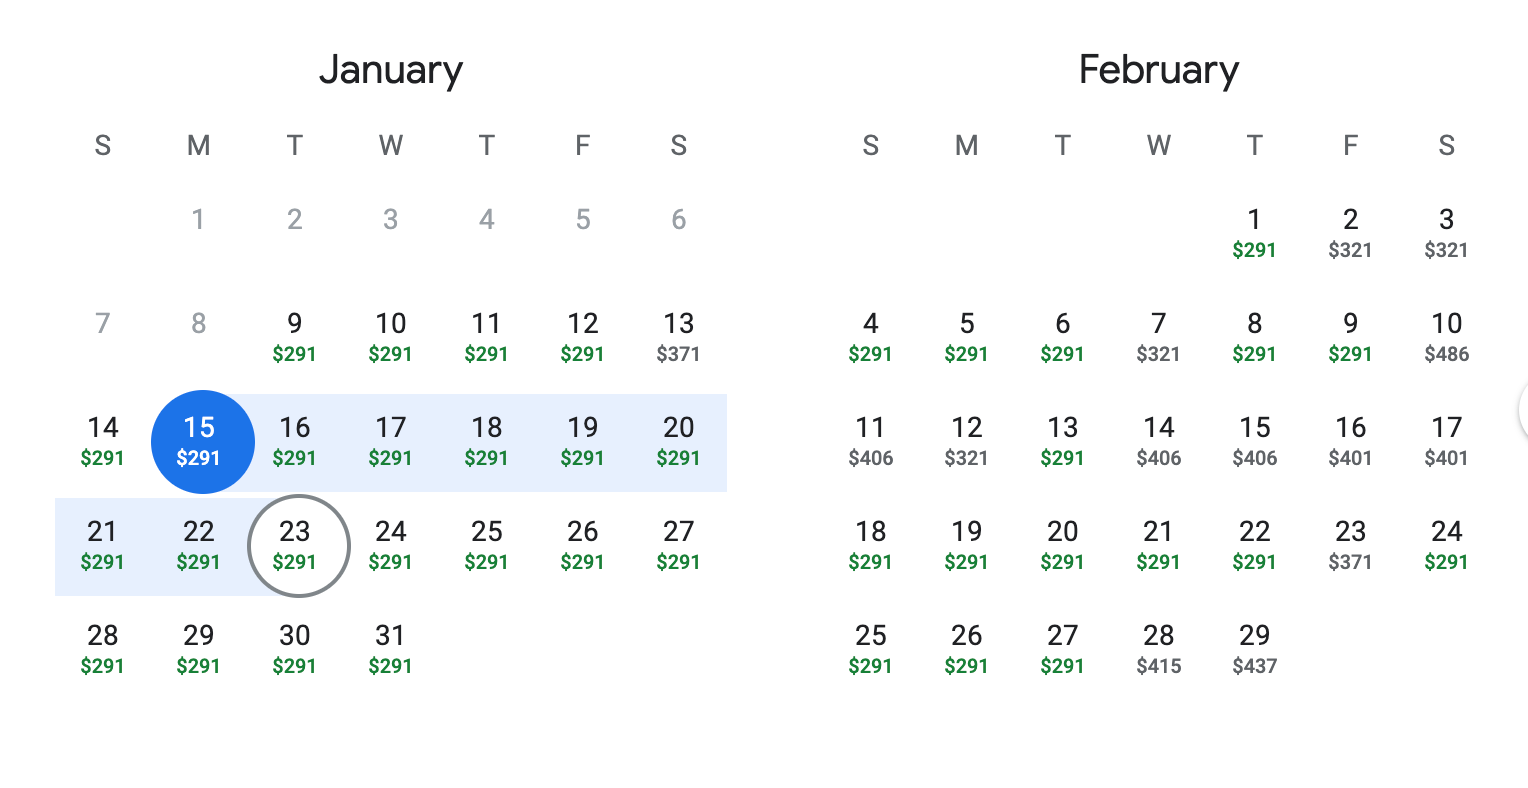Select February 1 at $291
The image size is (1528, 788).
(1254, 233)
